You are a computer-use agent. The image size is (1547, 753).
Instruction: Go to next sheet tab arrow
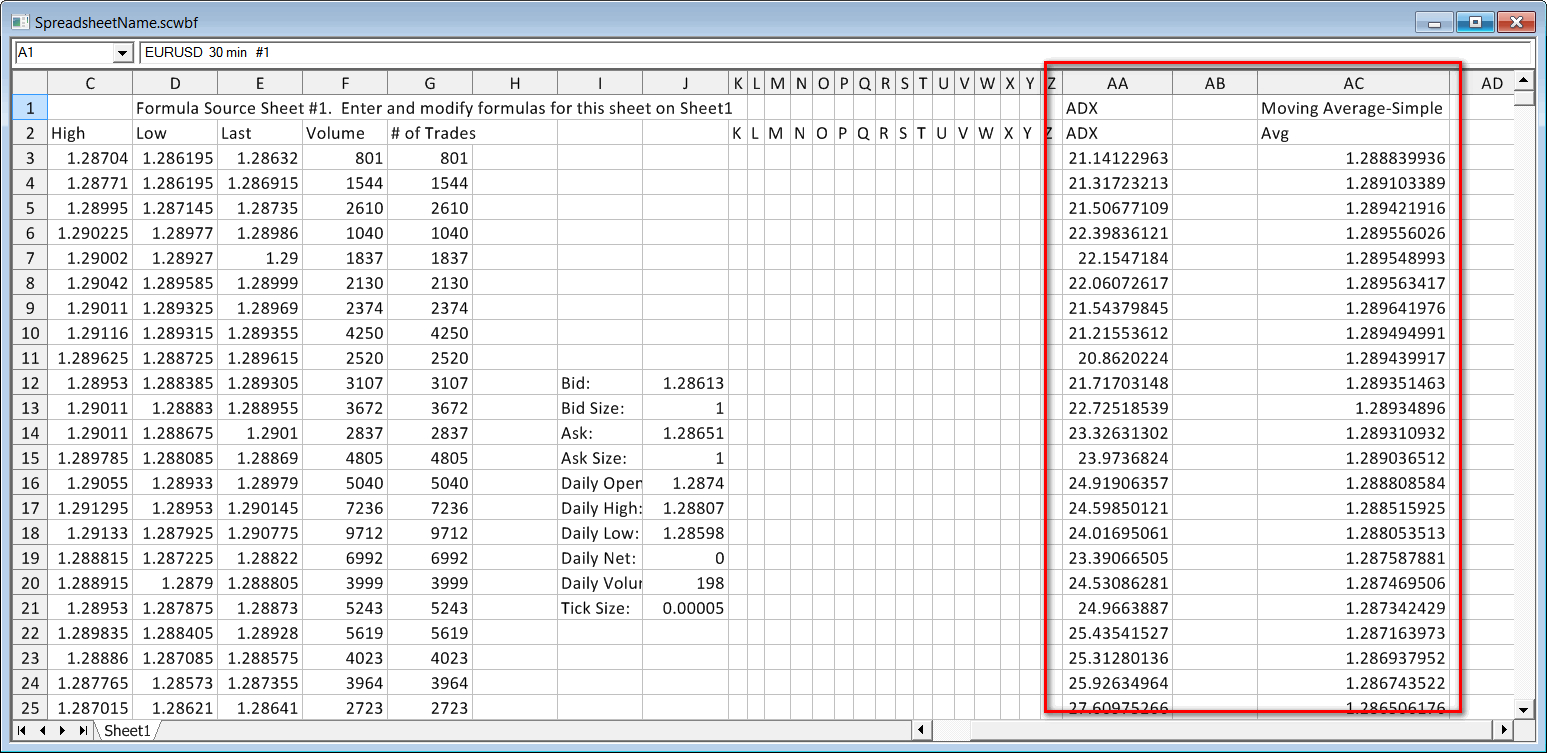62,731
